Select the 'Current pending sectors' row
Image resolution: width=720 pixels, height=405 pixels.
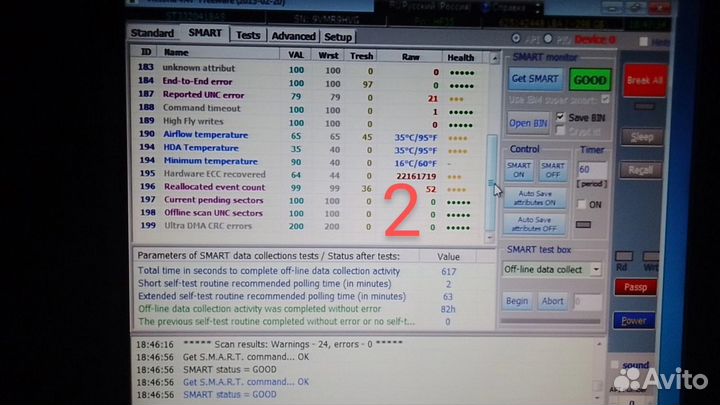[x=307, y=201]
